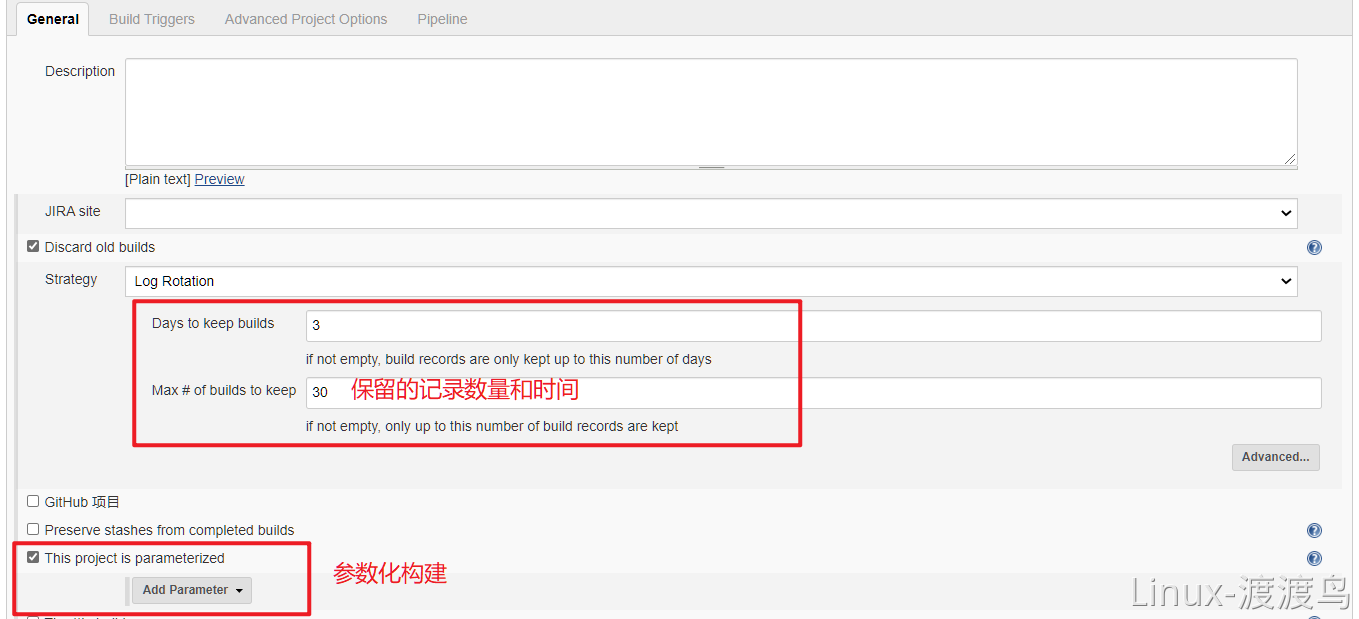Click the Advanced... button
Screen dimensions: 1359x619
1275,457
